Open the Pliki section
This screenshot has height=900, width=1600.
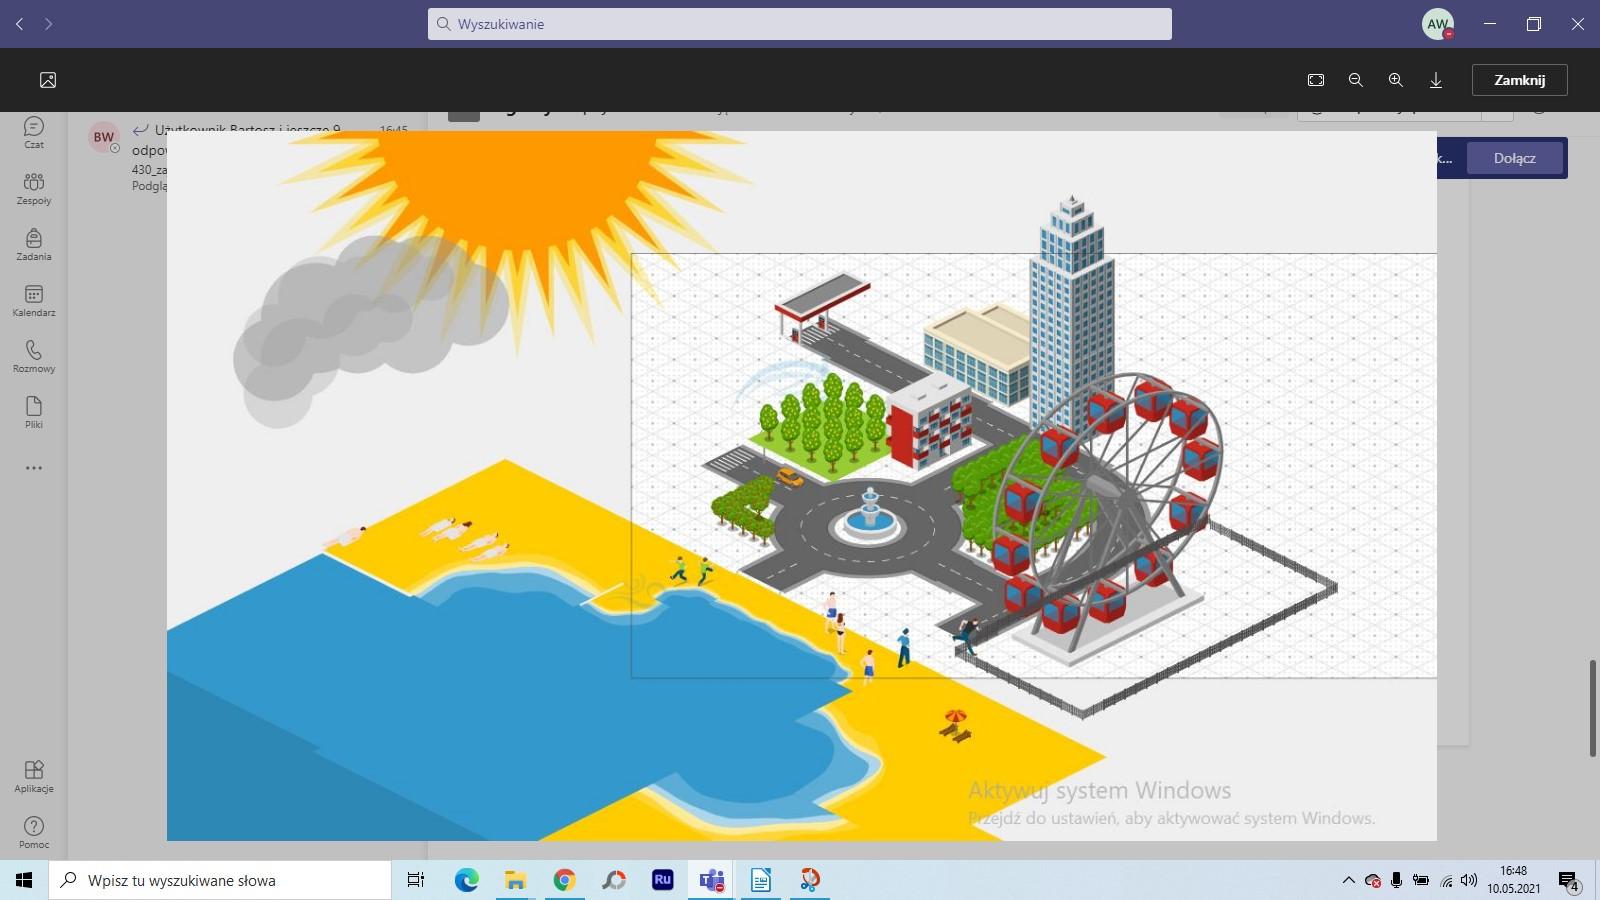coord(34,413)
